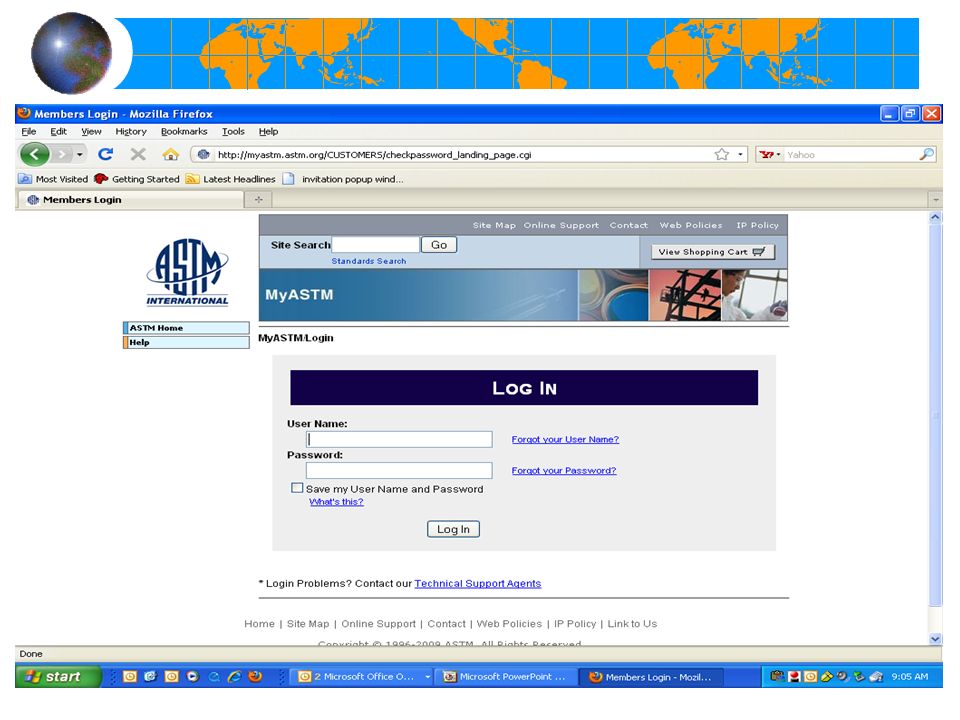Open the Technical Support Agents link

coord(478,583)
